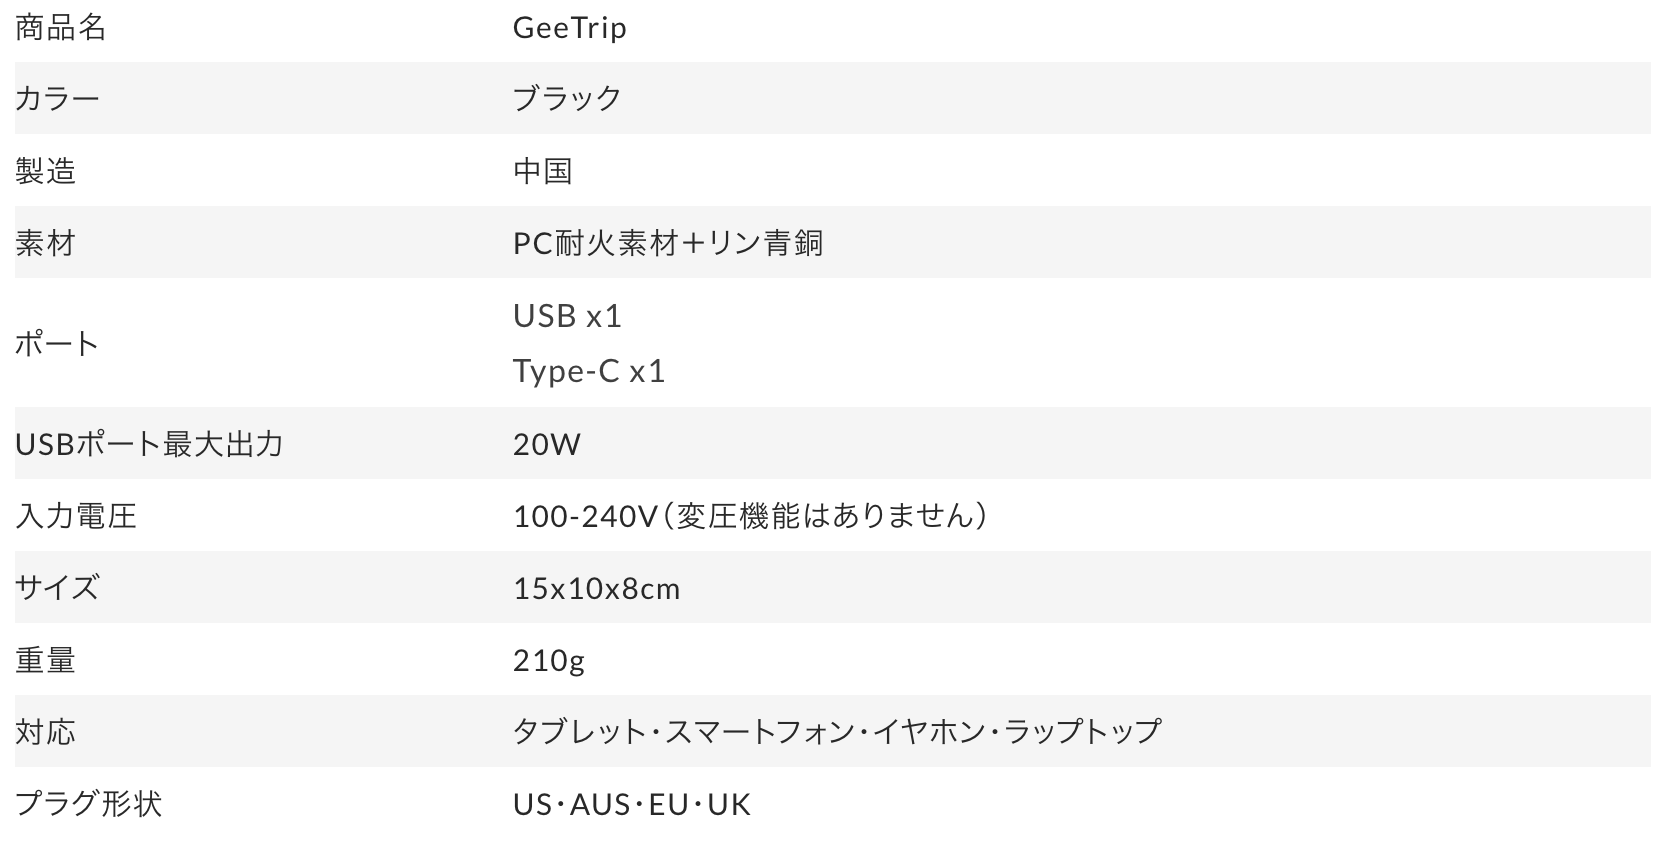The height and width of the screenshot is (844, 1666).
Task: Click the 15x10x8cm size value
Action: tap(596, 588)
